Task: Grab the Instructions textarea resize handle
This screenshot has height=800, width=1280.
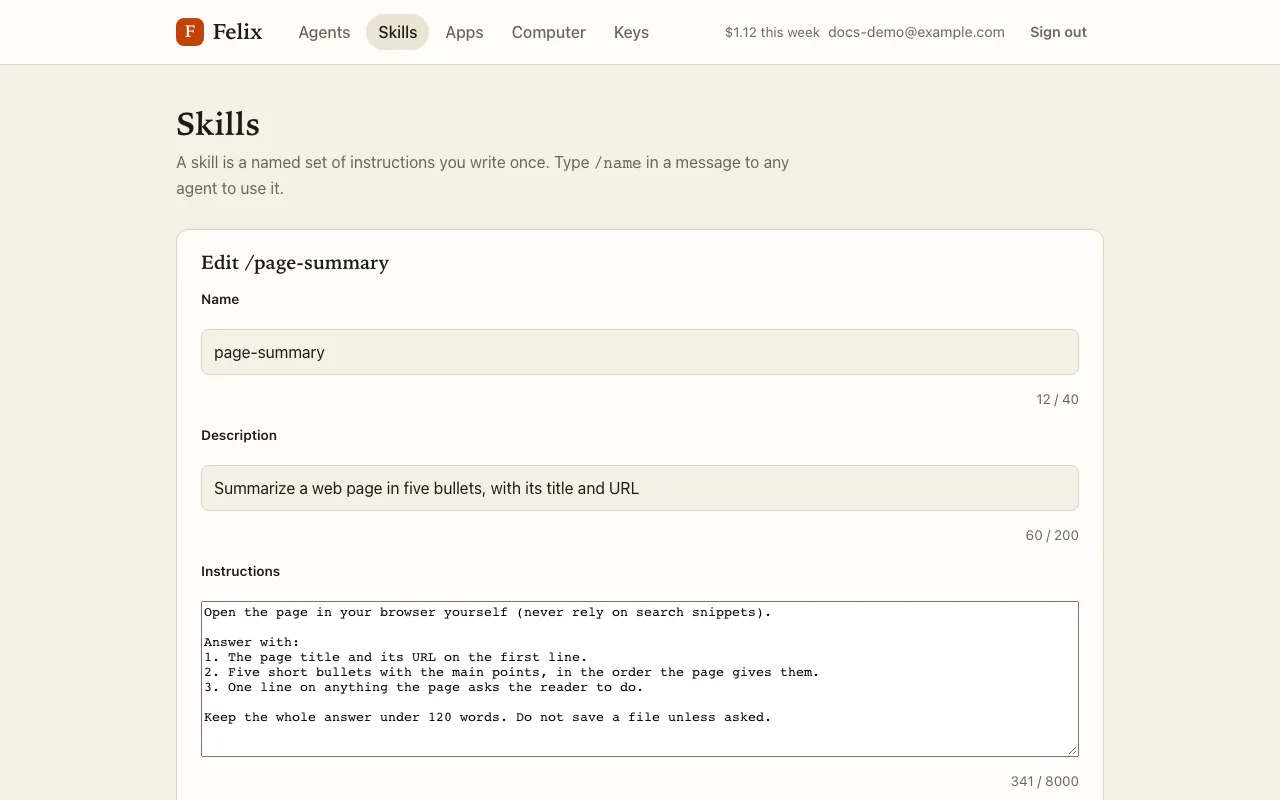Action: pyautogui.click(x=1072, y=750)
